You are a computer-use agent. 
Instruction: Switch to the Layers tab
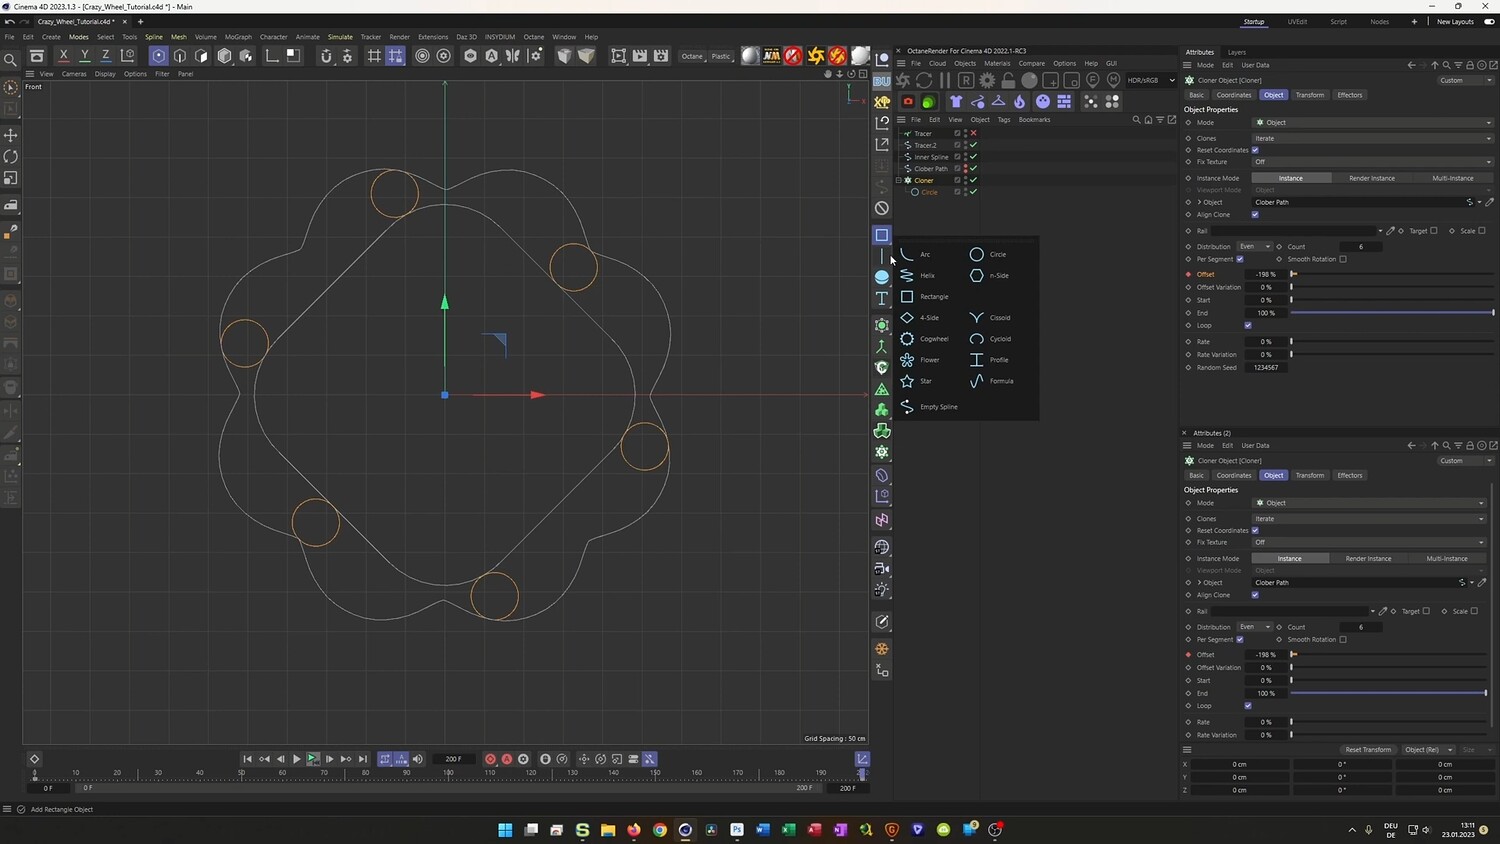pyautogui.click(x=1237, y=52)
